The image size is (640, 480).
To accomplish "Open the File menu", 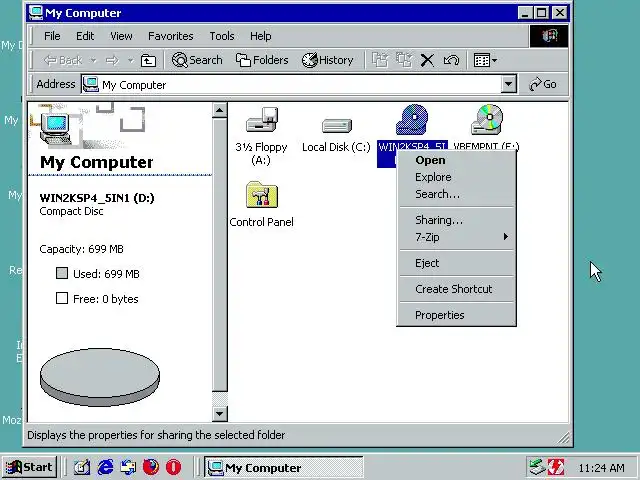I will point(52,36).
